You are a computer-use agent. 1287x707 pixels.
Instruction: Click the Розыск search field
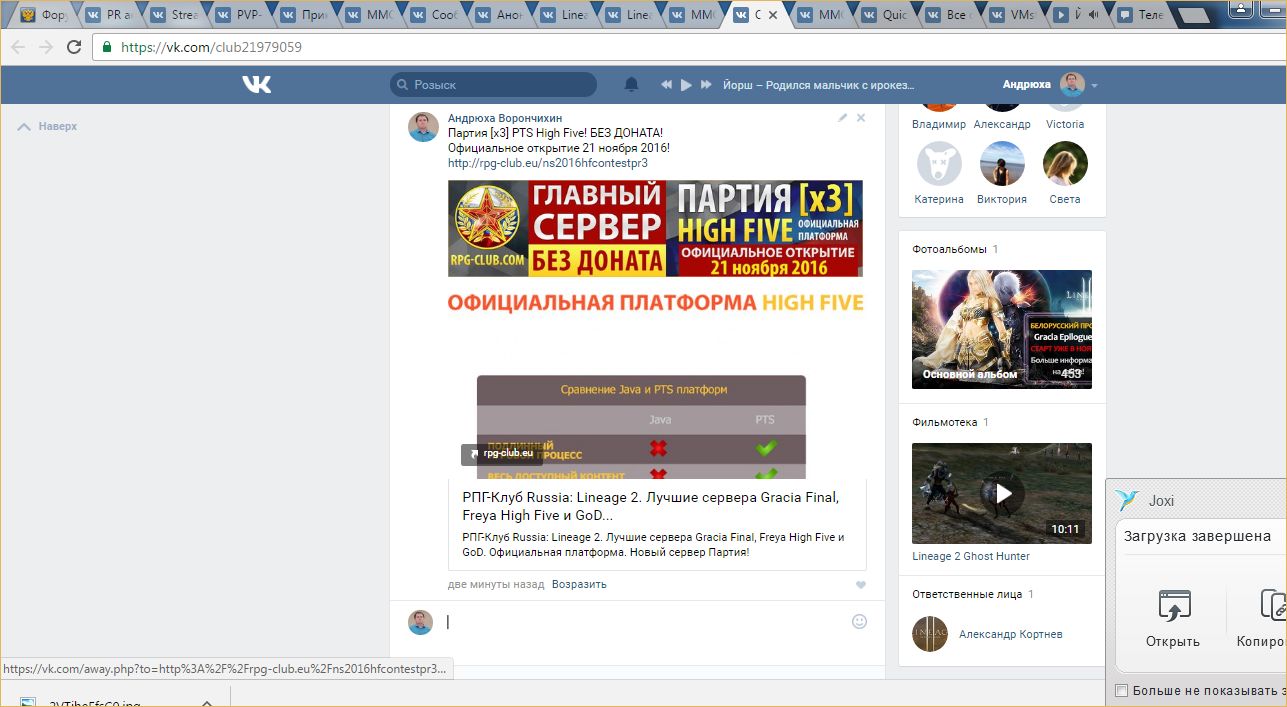(x=493, y=85)
